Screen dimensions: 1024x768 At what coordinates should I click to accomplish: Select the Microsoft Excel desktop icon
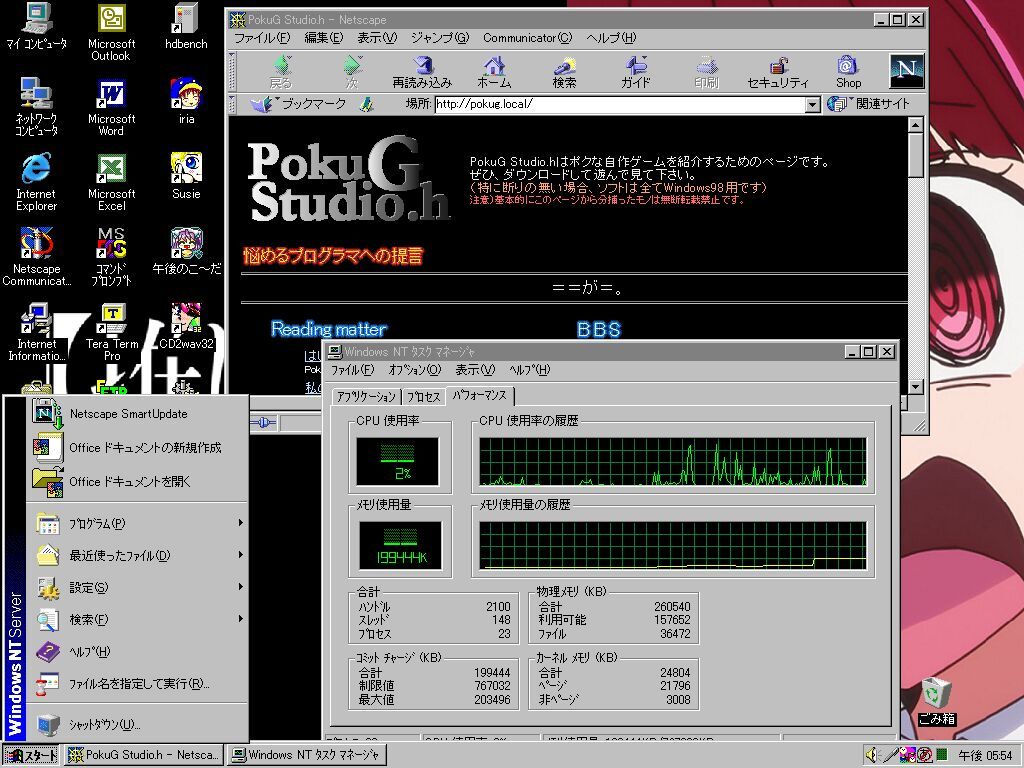tap(111, 182)
